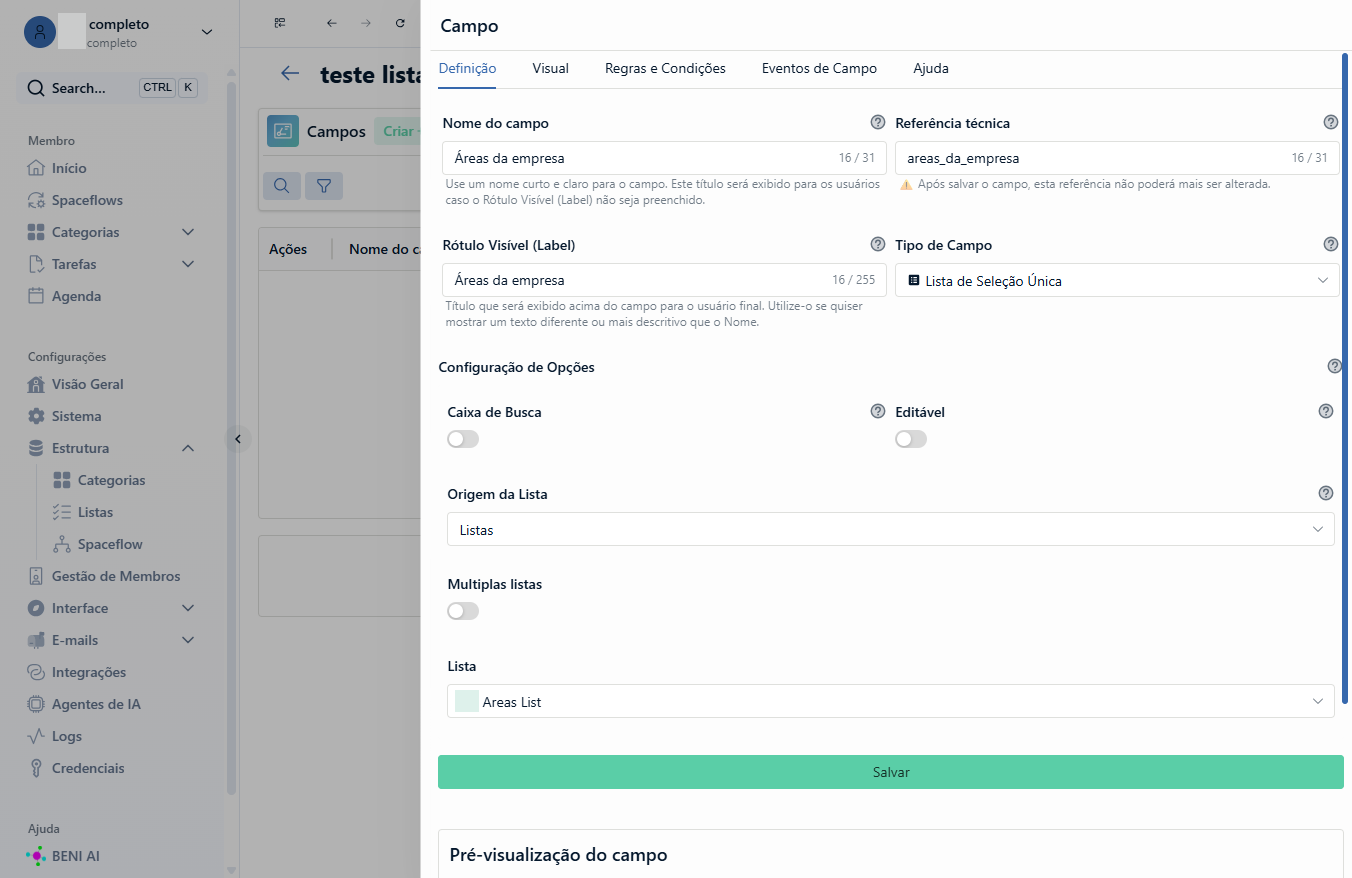Click the back arrow beside teste lista title
The width and height of the screenshot is (1352, 878).
[x=290, y=73]
